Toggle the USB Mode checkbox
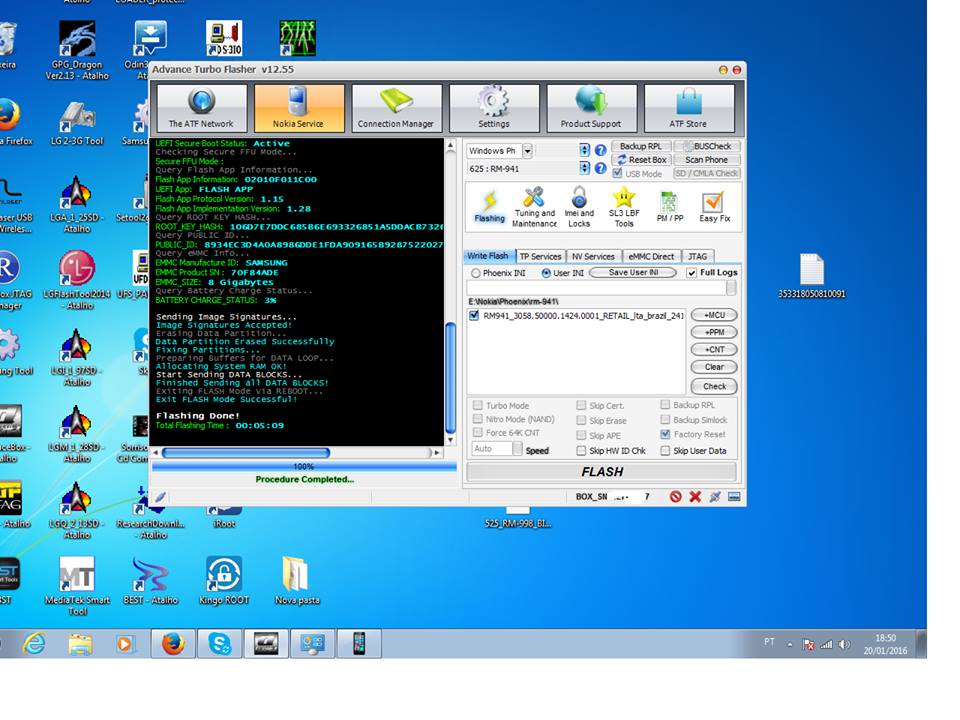Image resolution: width=960 pixels, height=720 pixels. click(617, 173)
